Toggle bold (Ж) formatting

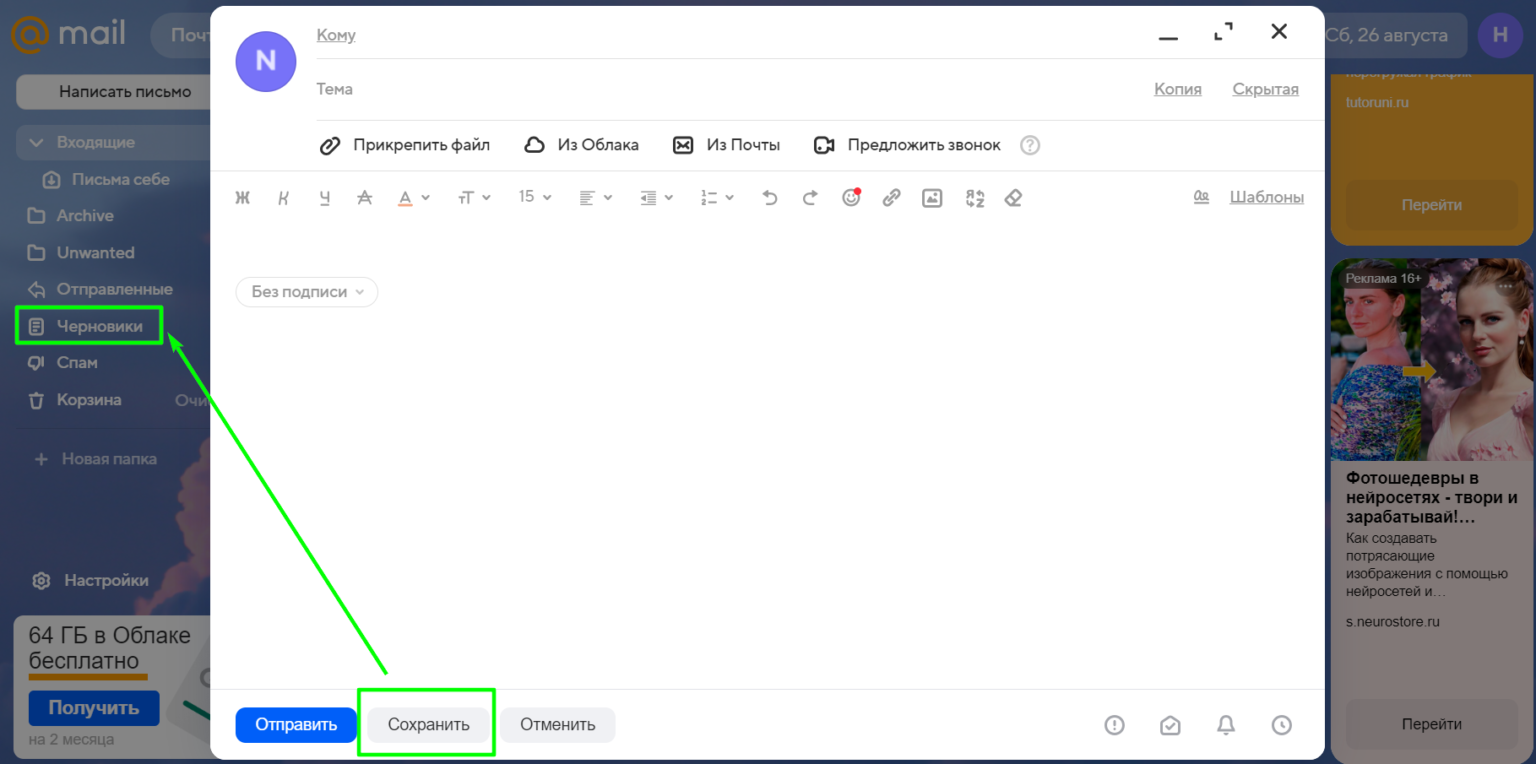pyautogui.click(x=242, y=198)
